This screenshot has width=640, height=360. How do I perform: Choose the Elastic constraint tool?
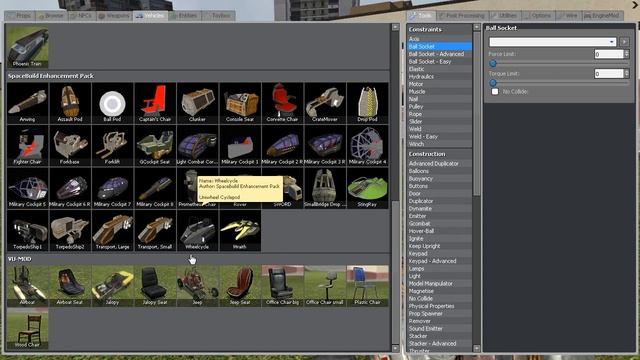440,69
